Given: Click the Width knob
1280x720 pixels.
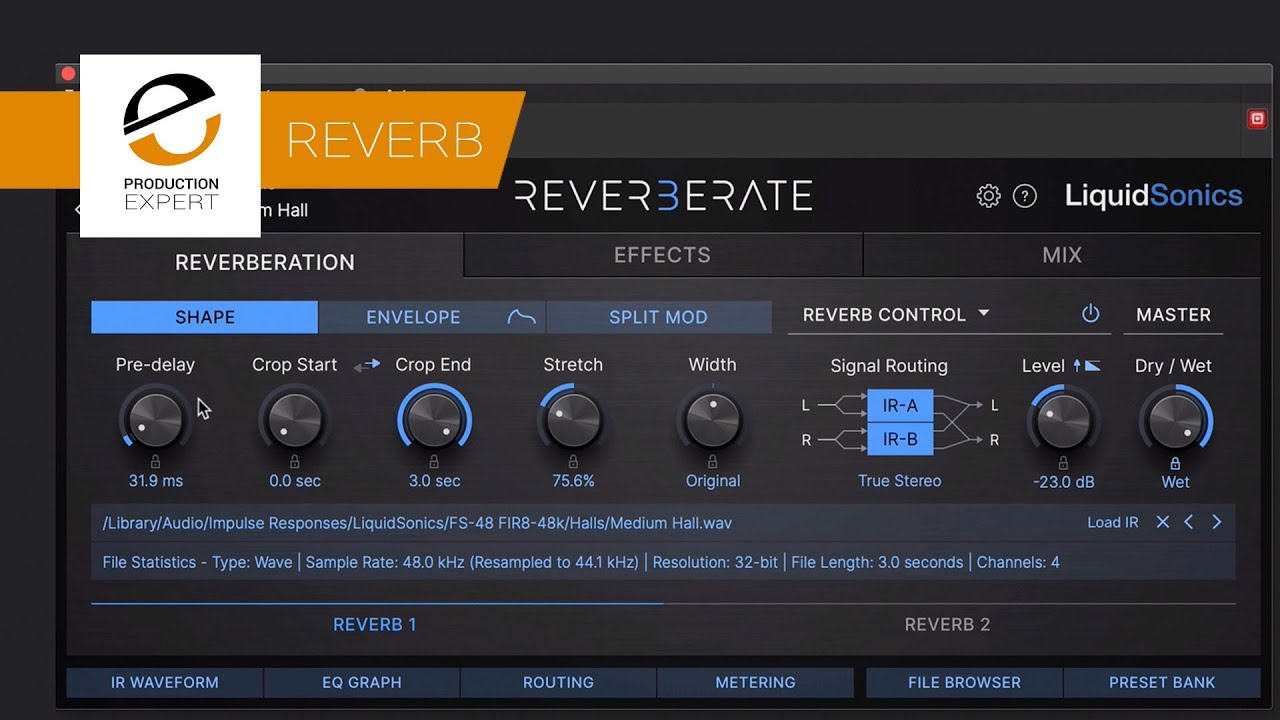Looking at the screenshot, I should coord(712,418).
